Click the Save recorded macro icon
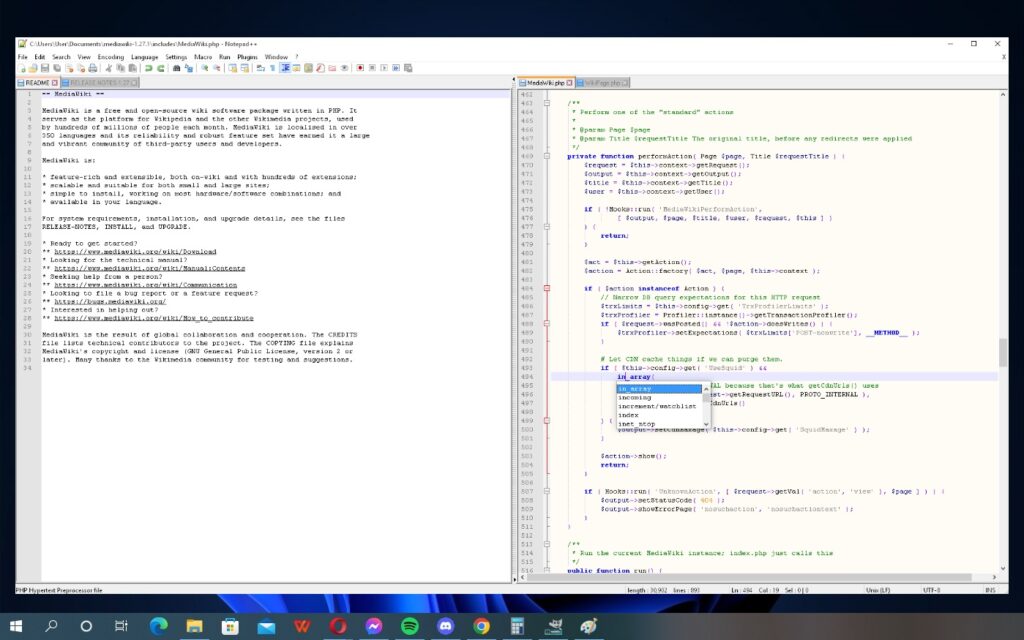The width and height of the screenshot is (1024, 640). (x=408, y=68)
